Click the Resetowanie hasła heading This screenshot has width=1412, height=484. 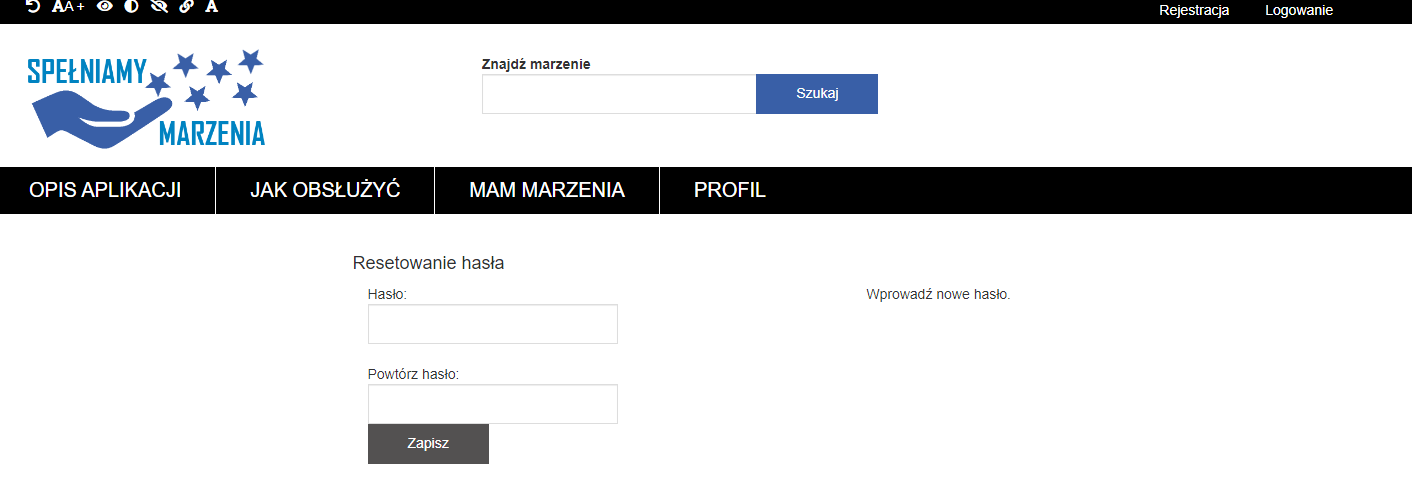pos(428,264)
